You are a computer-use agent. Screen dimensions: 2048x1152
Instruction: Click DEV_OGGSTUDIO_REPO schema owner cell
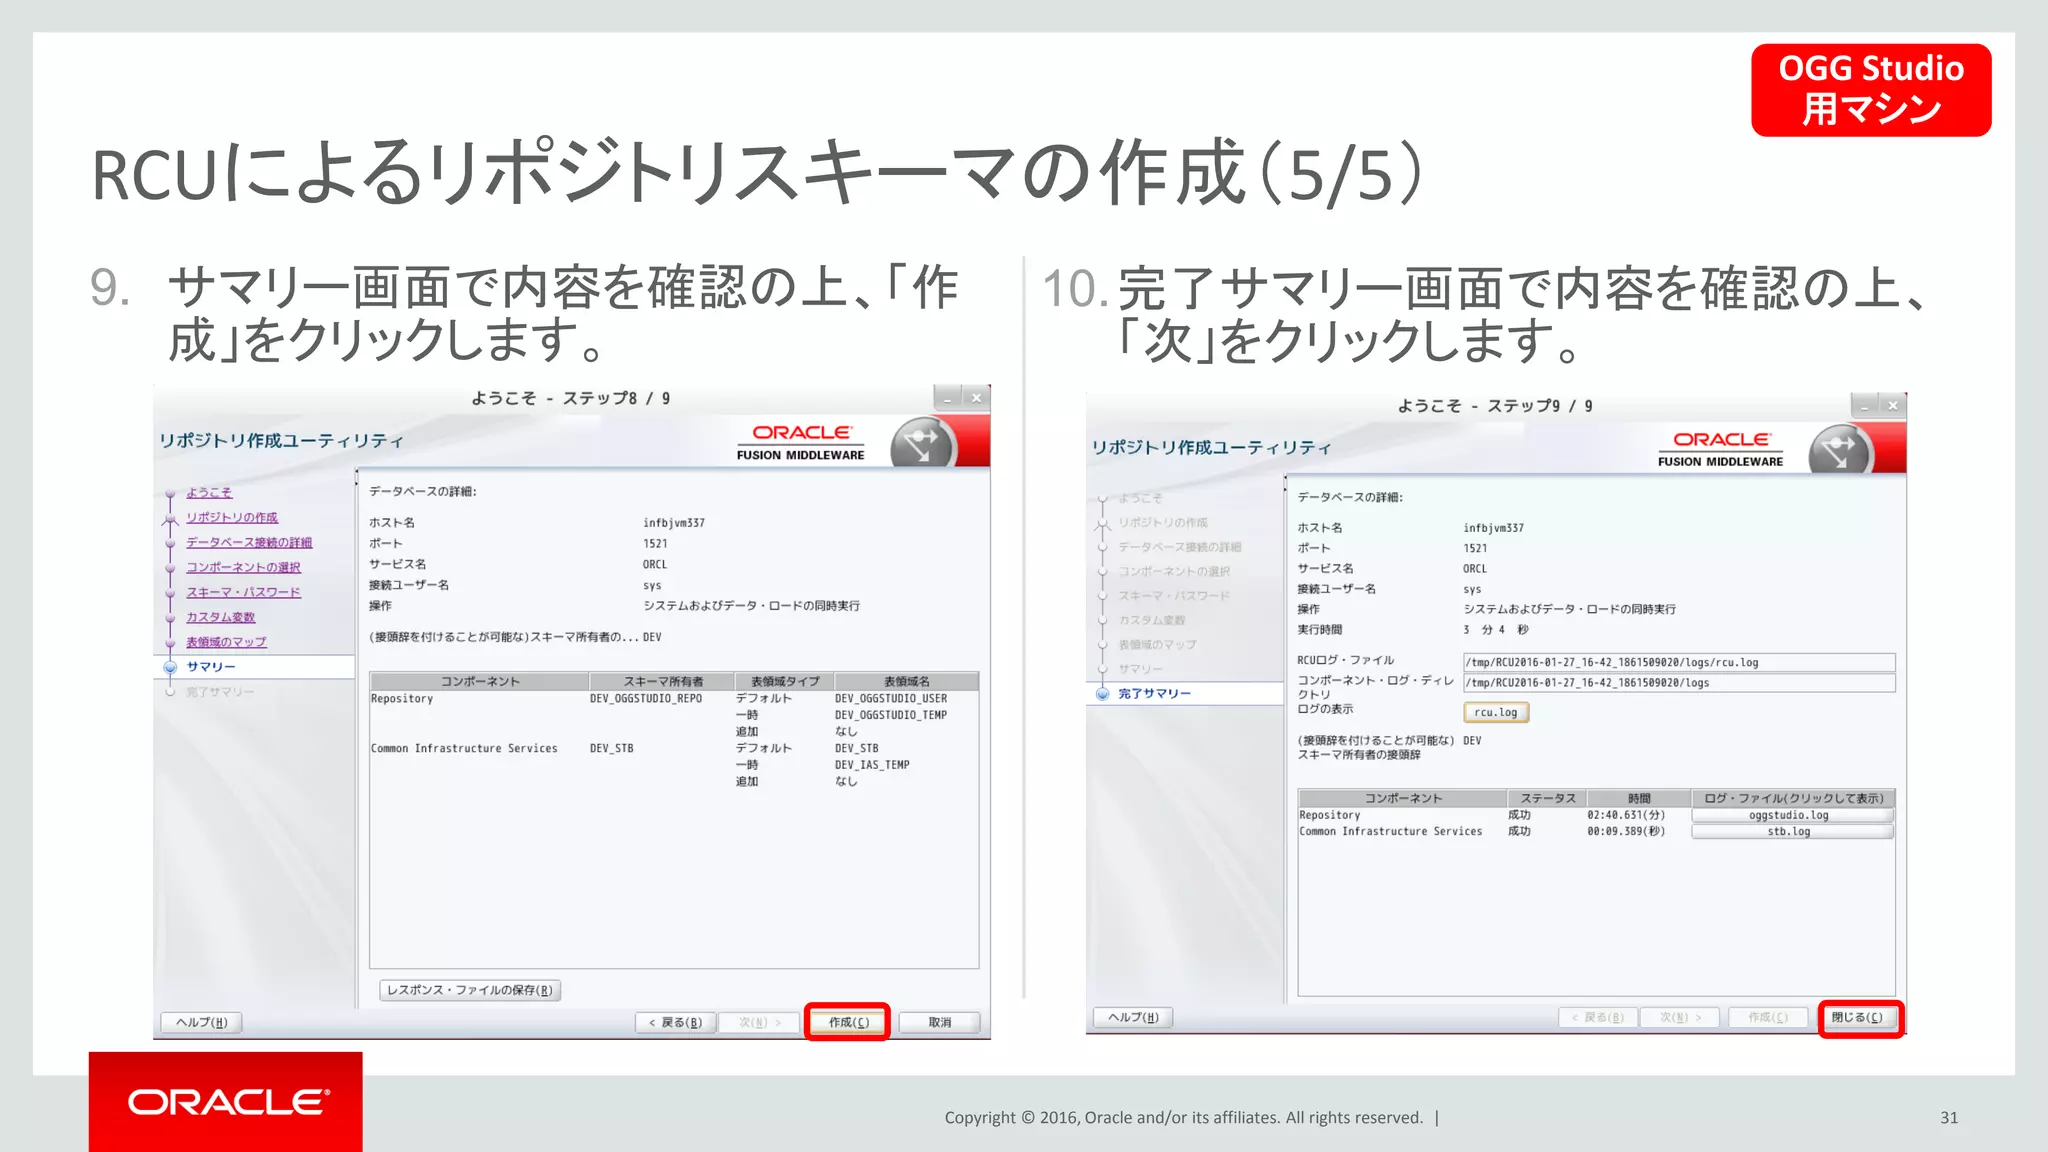point(646,698)
